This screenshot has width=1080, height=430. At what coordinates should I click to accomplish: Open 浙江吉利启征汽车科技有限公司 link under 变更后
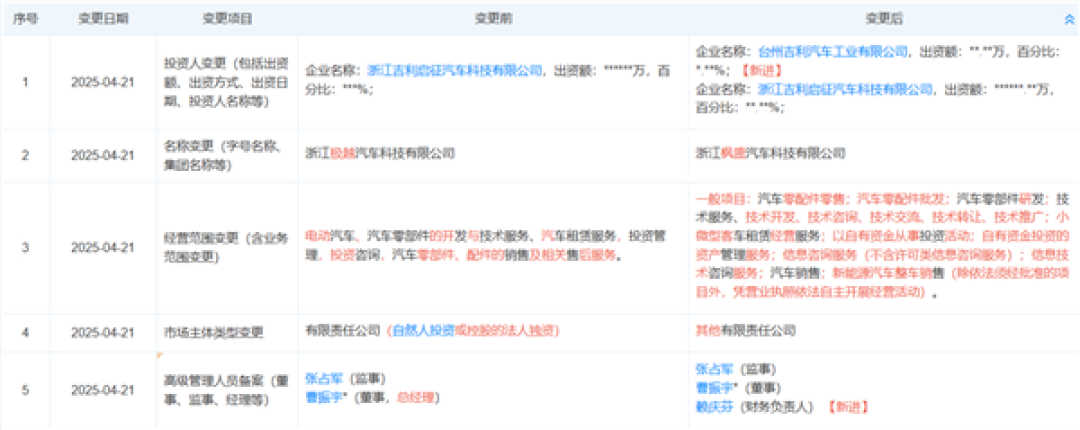[845, 89]
